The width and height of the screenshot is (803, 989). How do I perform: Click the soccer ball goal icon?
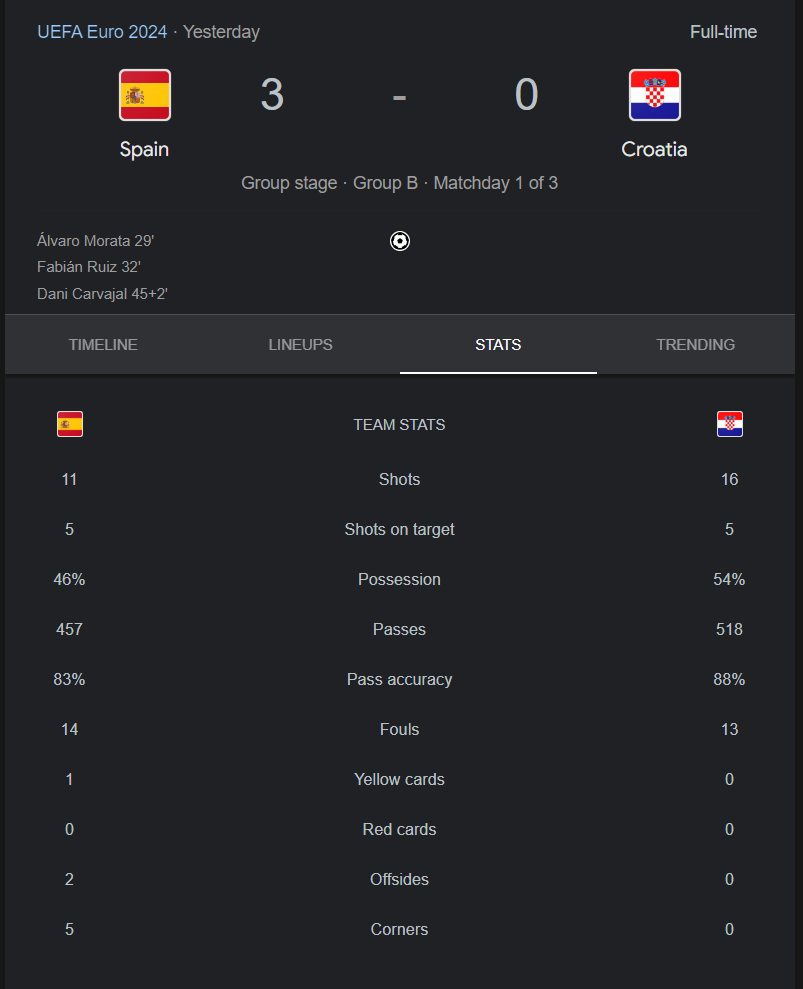click(x=400, y=241)
